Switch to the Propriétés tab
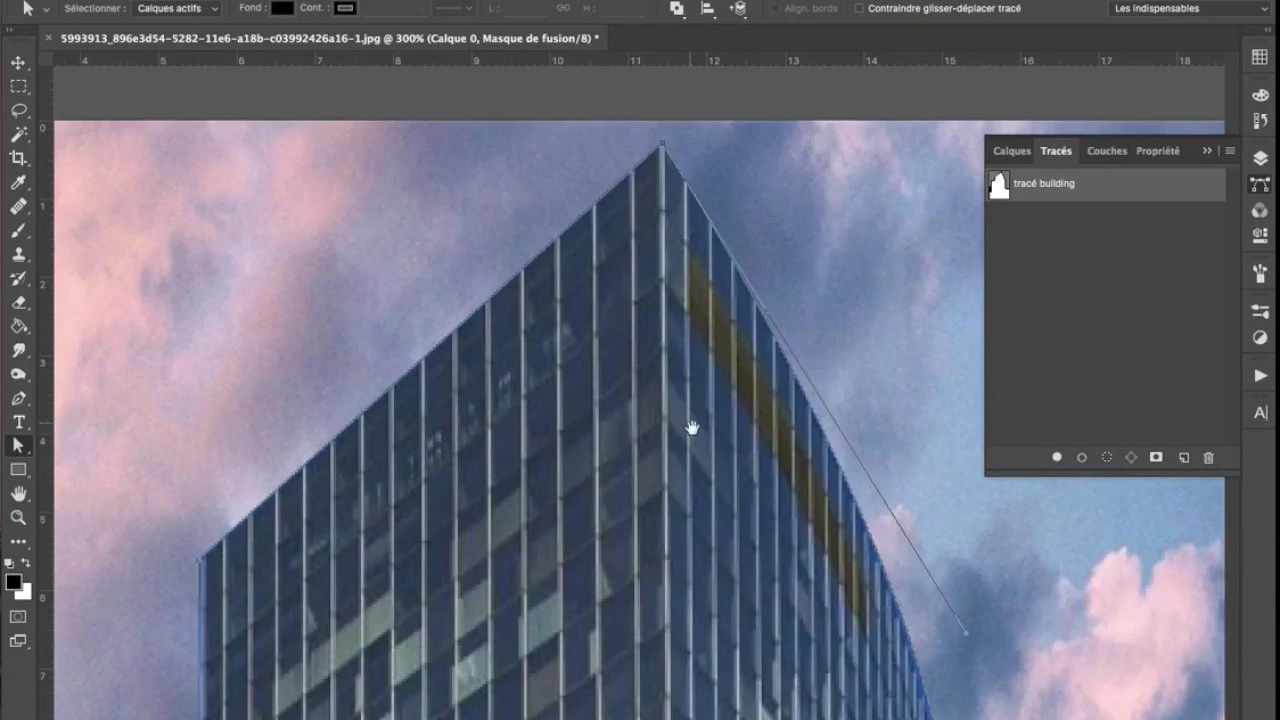The width and height of the screenshot is (1280, 720). pos(1158,151)
